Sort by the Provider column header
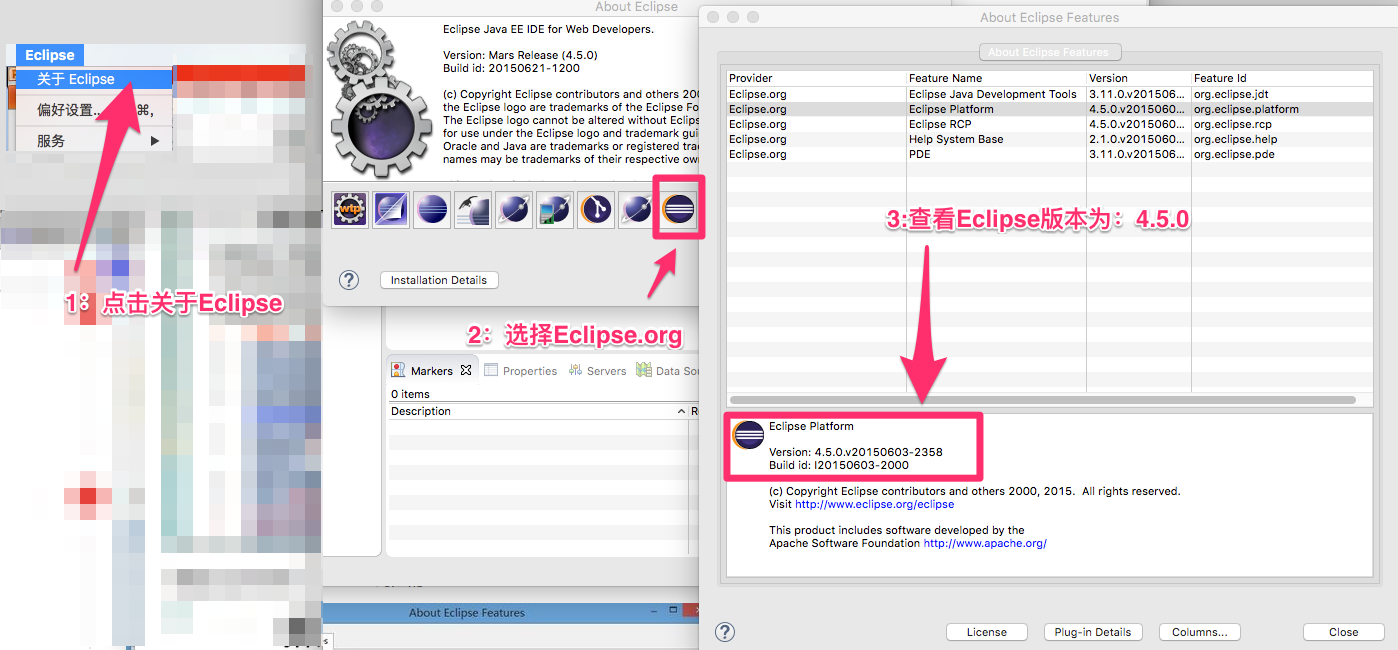The width and height of the screenshot is (1398, 650). click(816, 78)
